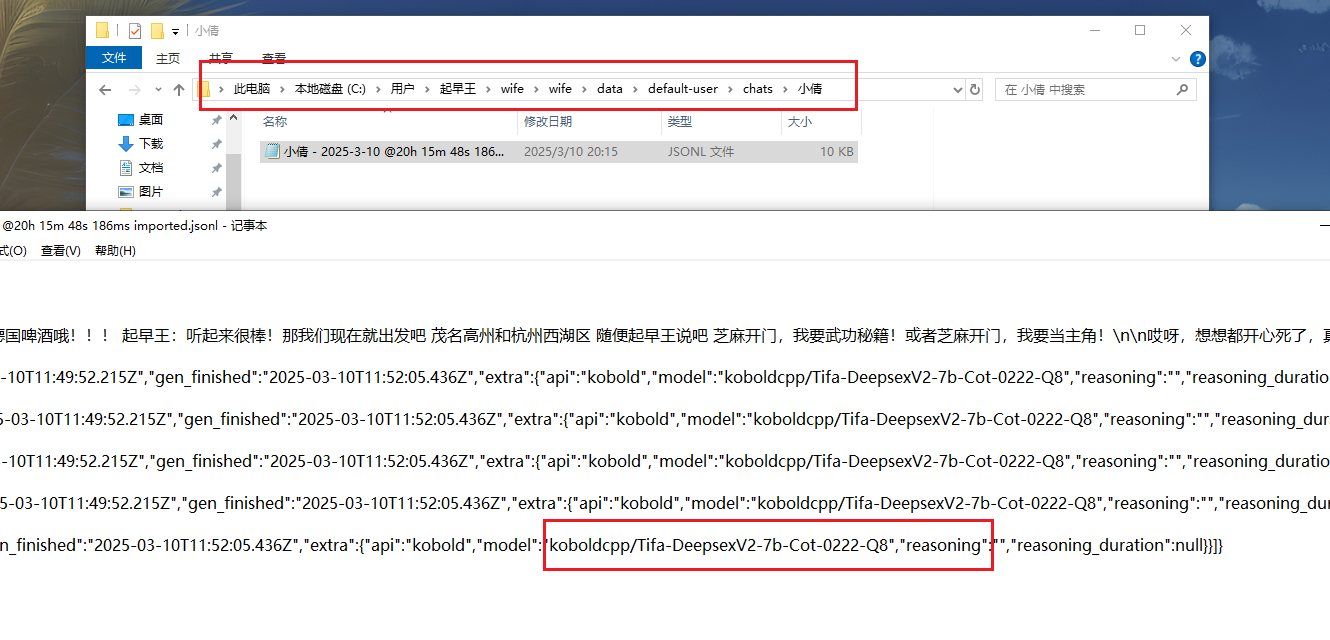Click the New Folder icon in quick access toolbar
The image size is (1330, 640).
157,30
